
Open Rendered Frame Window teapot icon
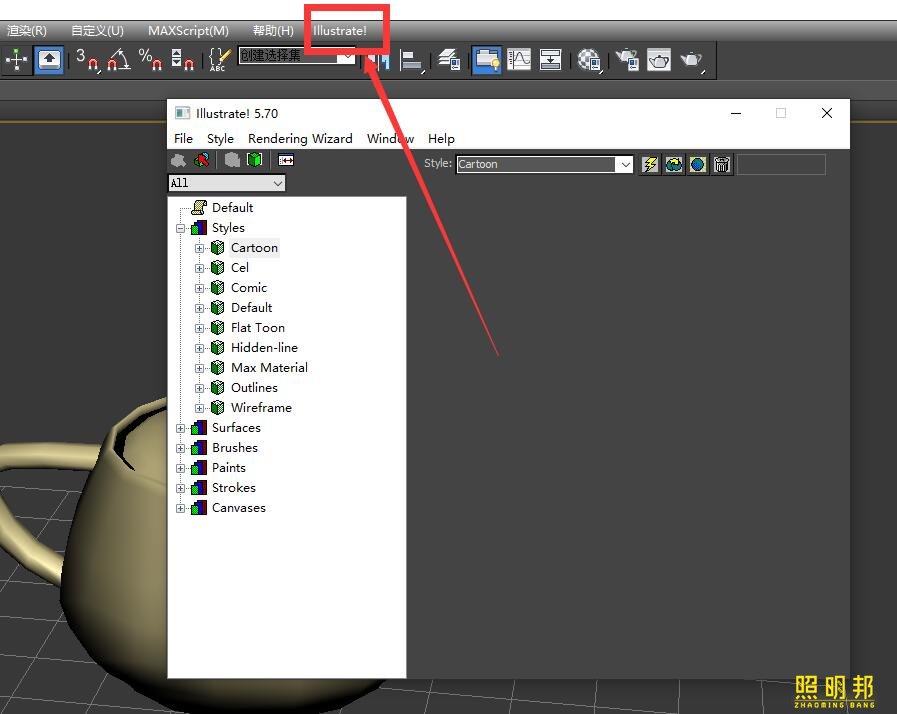coord(659,60)
